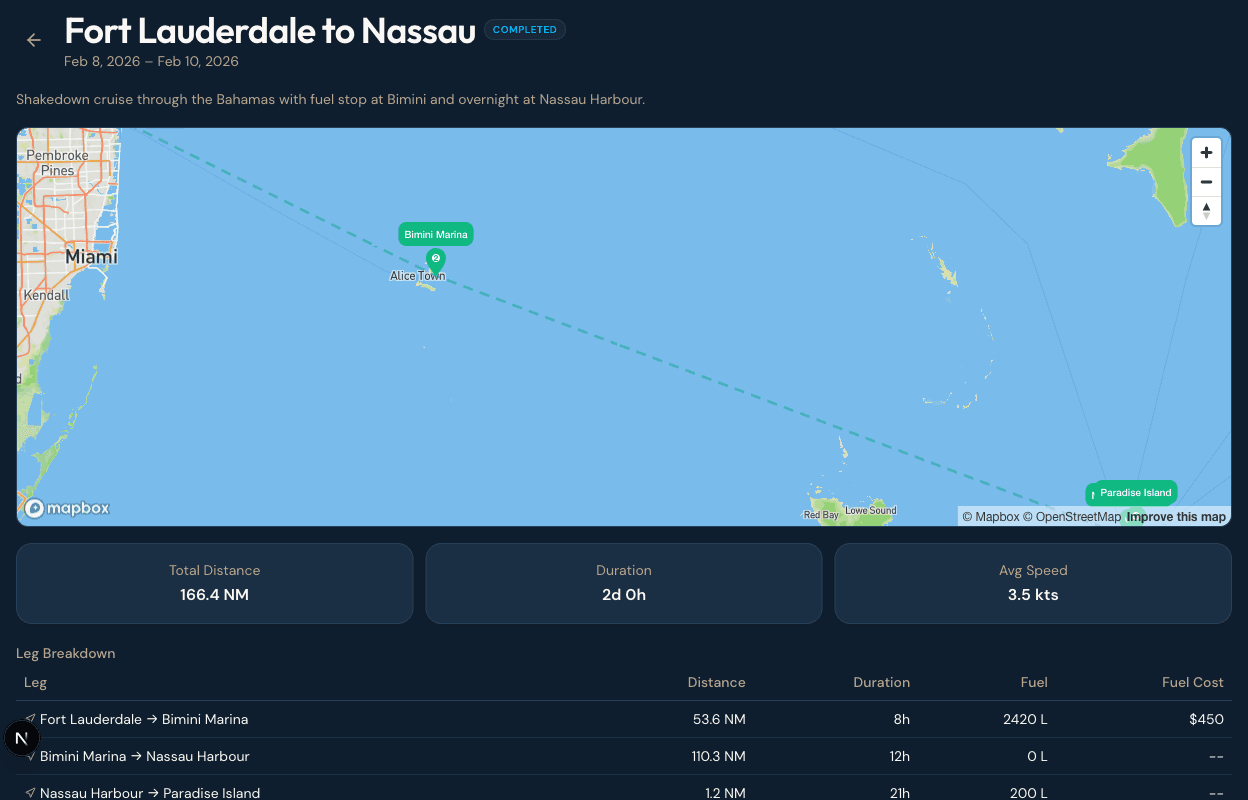Click the Fort Lauderdale leg arrow icon

click(x=30, y=719)
